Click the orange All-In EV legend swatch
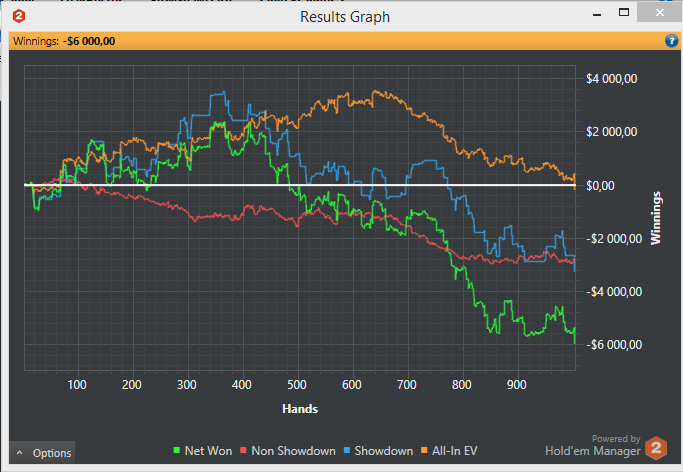Image resolution: width=683 pixels, height=472 pixels. click(424, 450)
